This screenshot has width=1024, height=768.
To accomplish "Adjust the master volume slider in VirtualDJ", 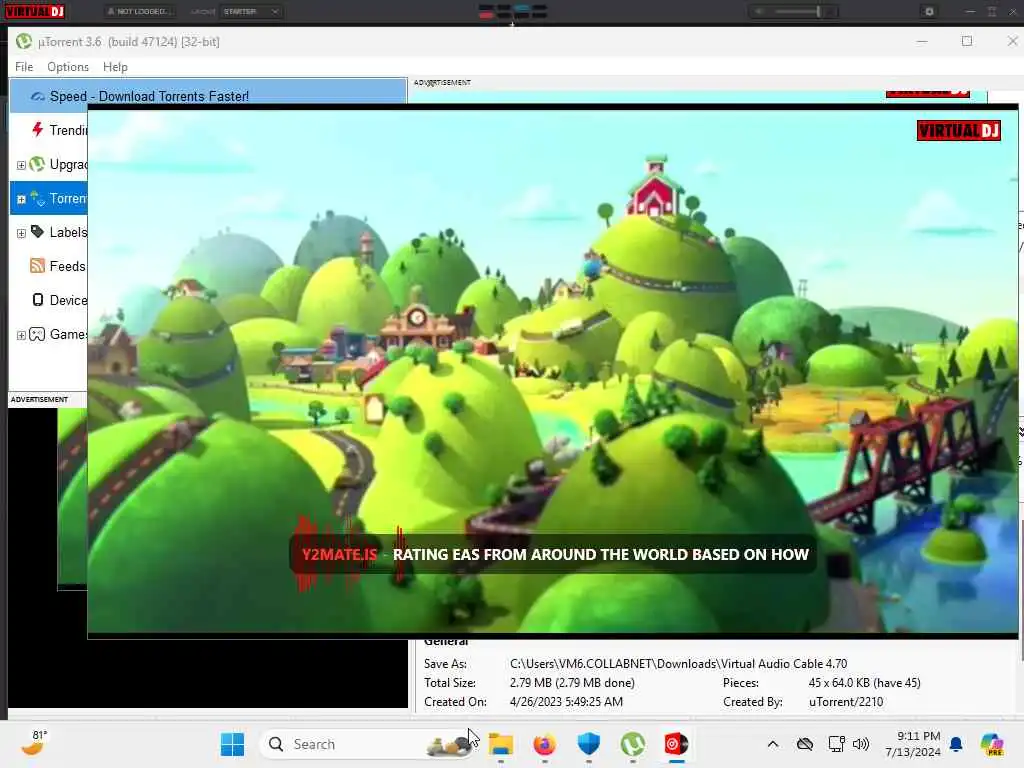I will point(796,11).
